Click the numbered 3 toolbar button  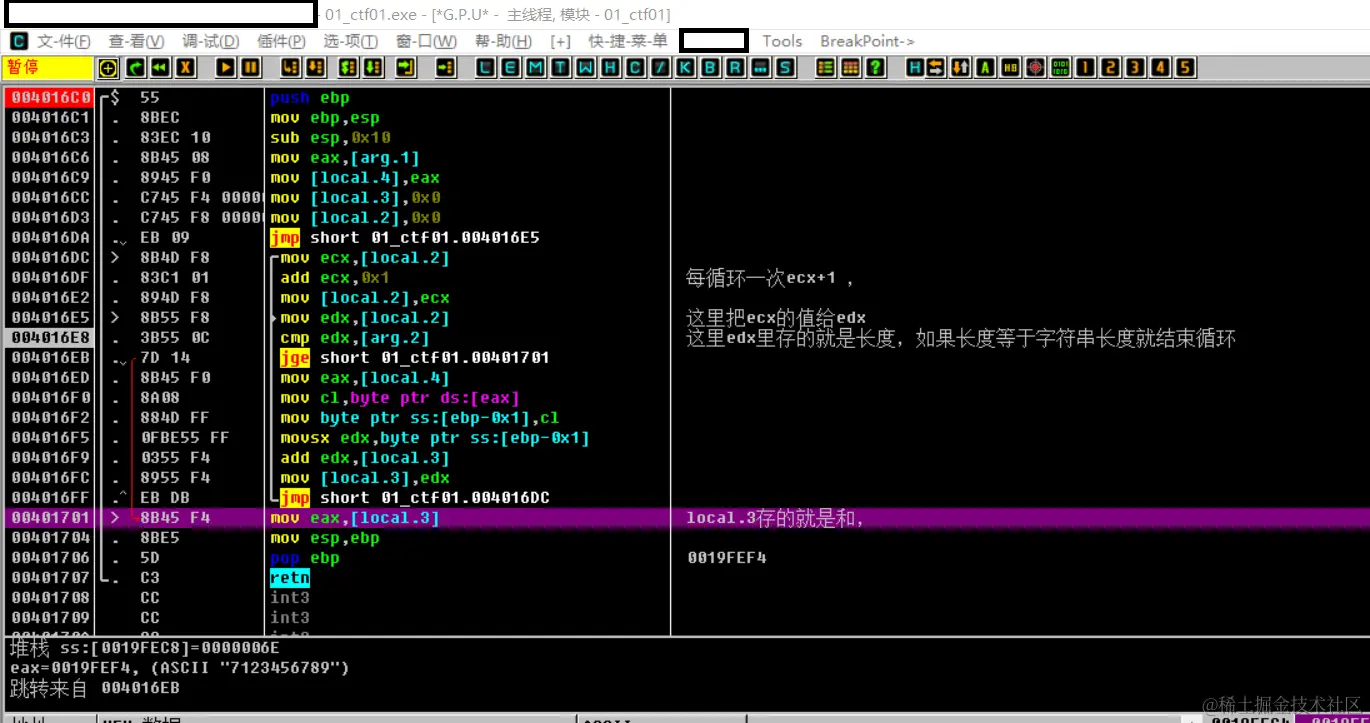[x=1136, y=68]
